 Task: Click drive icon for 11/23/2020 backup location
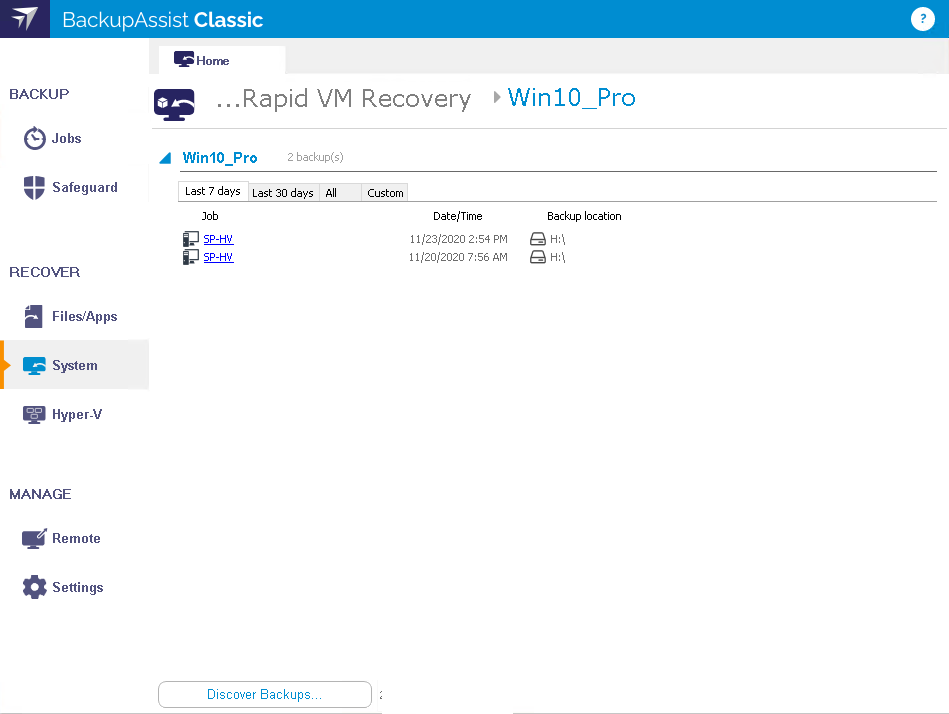537,239
